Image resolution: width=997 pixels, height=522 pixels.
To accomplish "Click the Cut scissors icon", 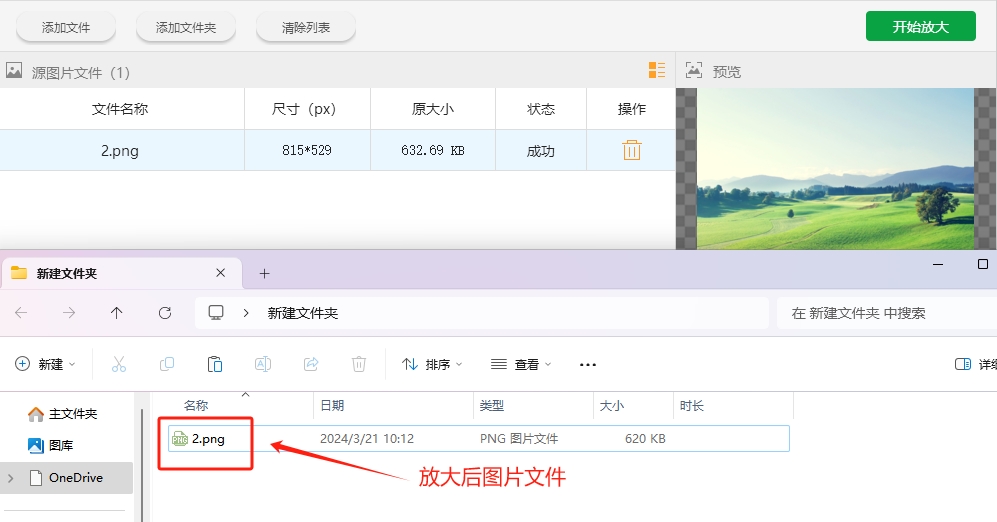I will pos(119,364).
